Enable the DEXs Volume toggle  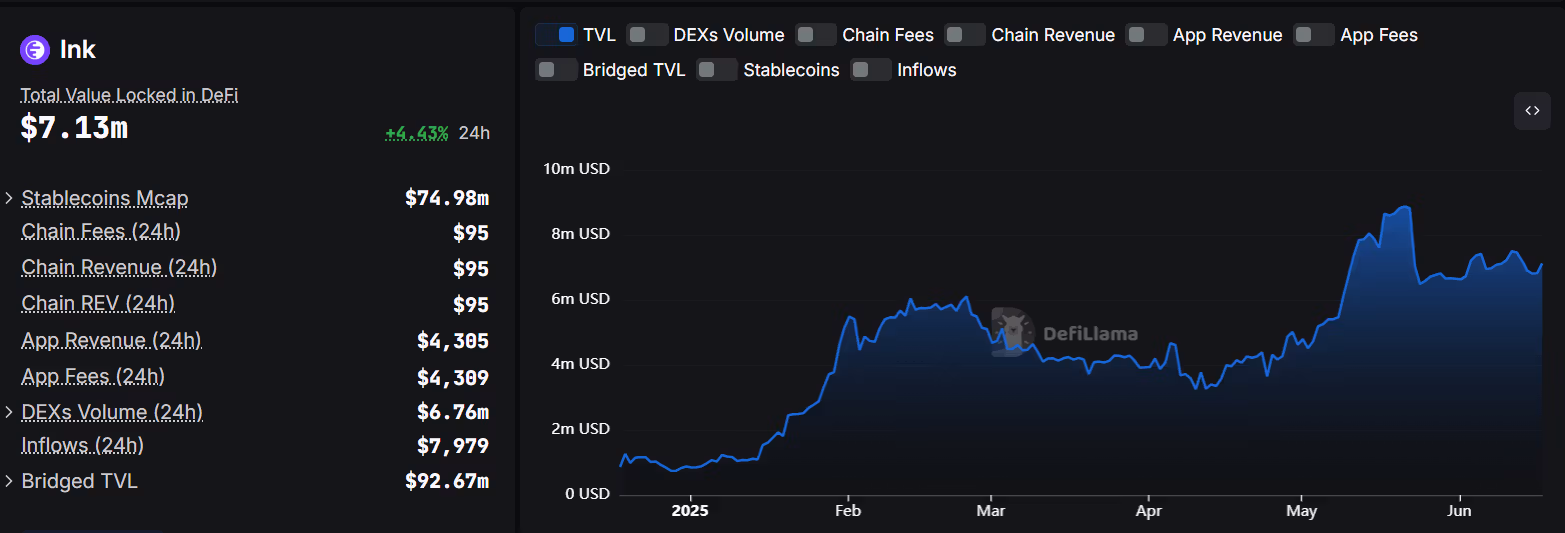click(647, 35)
